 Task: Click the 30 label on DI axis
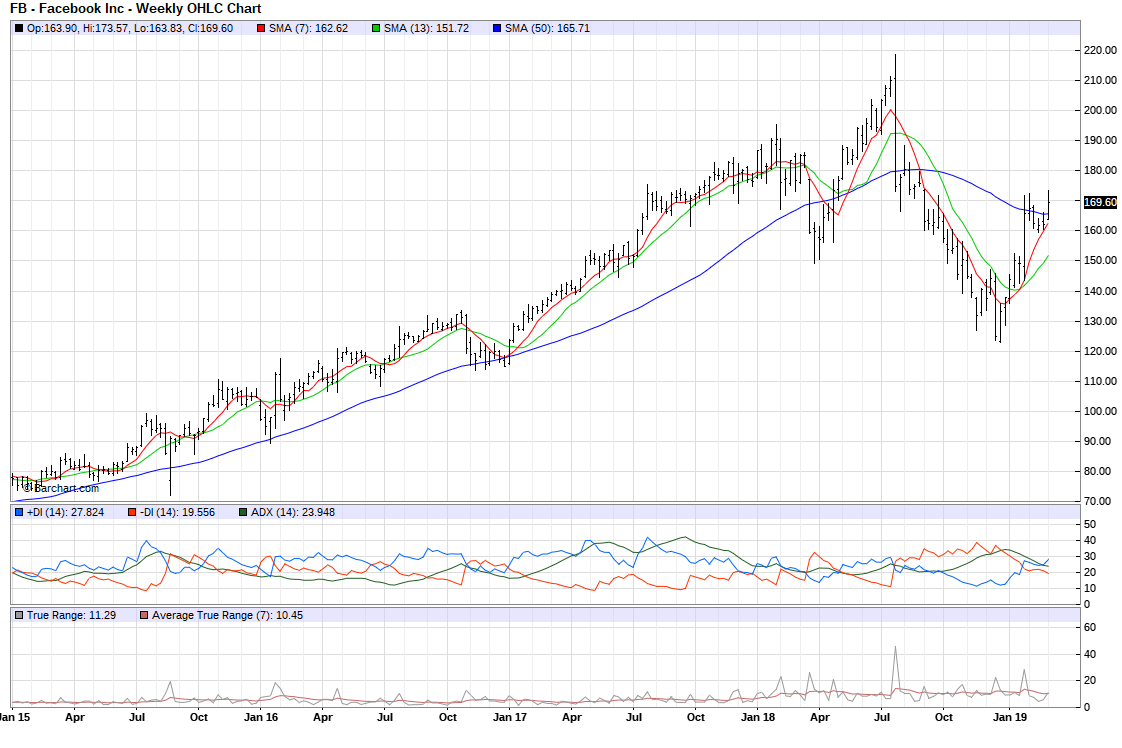point(1090,557)
